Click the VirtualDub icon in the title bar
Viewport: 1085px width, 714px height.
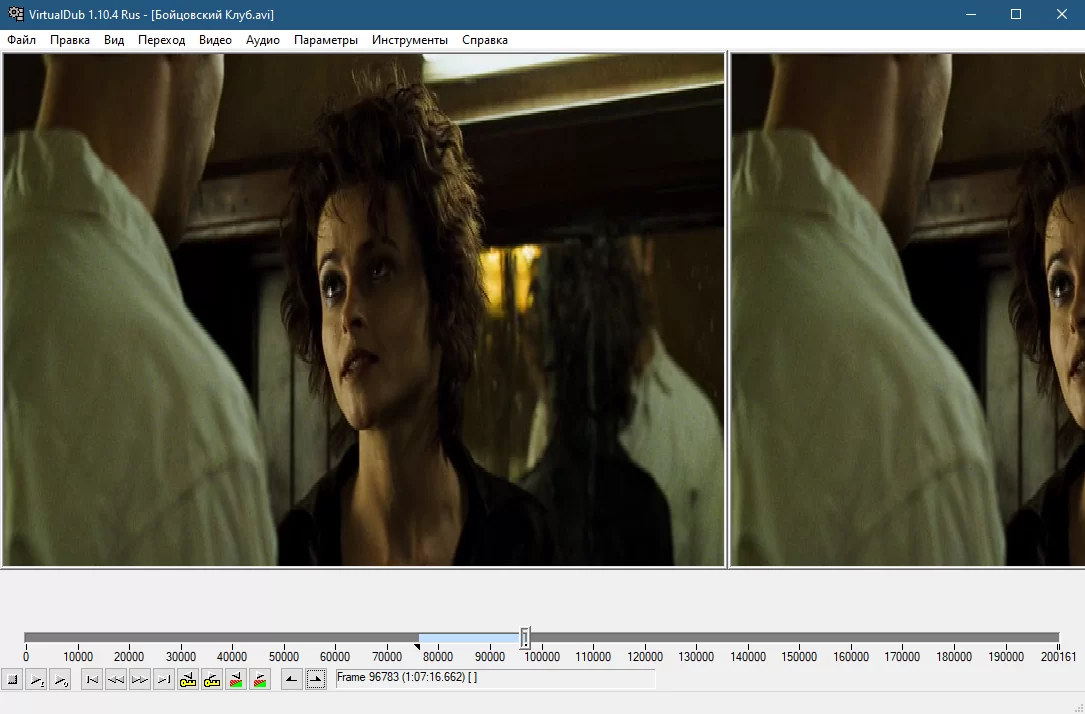pos(15,15)
